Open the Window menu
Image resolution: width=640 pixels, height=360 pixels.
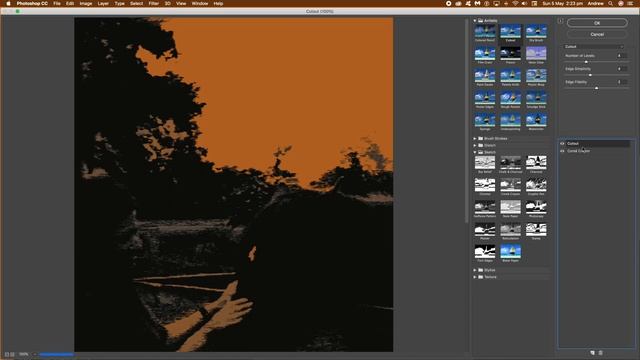(x=200, y=3)
